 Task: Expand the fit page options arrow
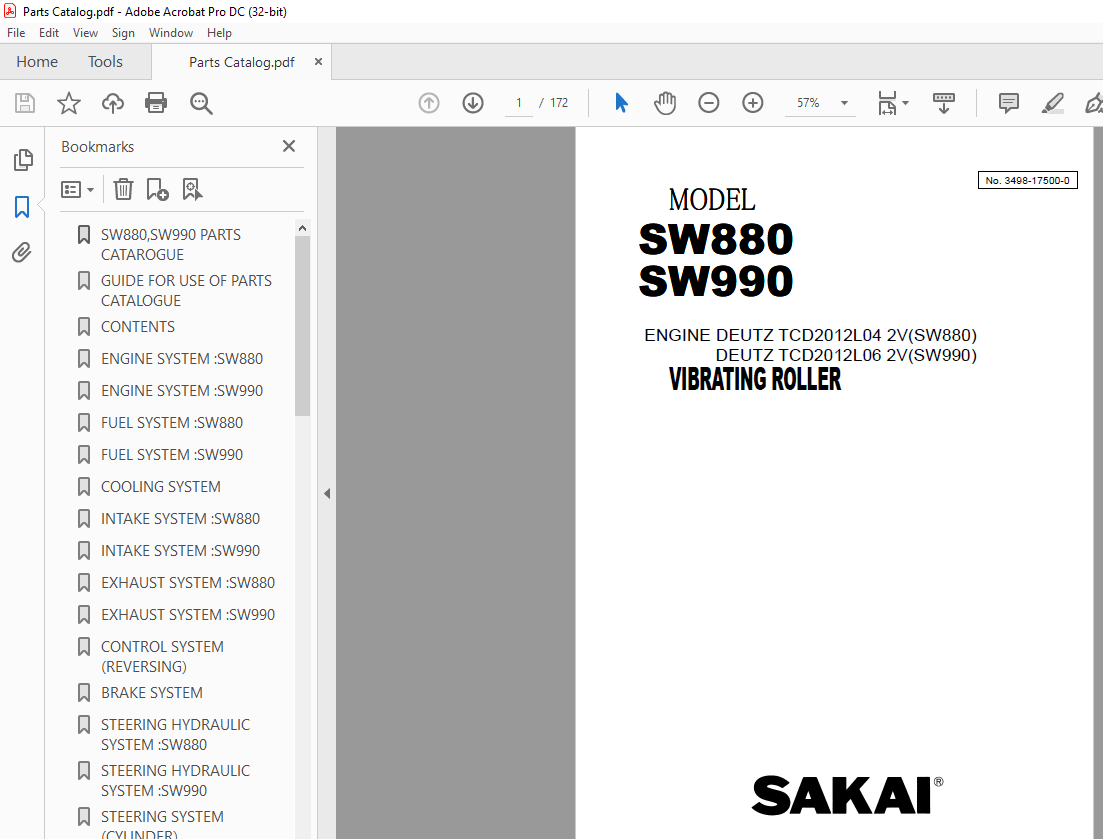click(x=905, y=103)
